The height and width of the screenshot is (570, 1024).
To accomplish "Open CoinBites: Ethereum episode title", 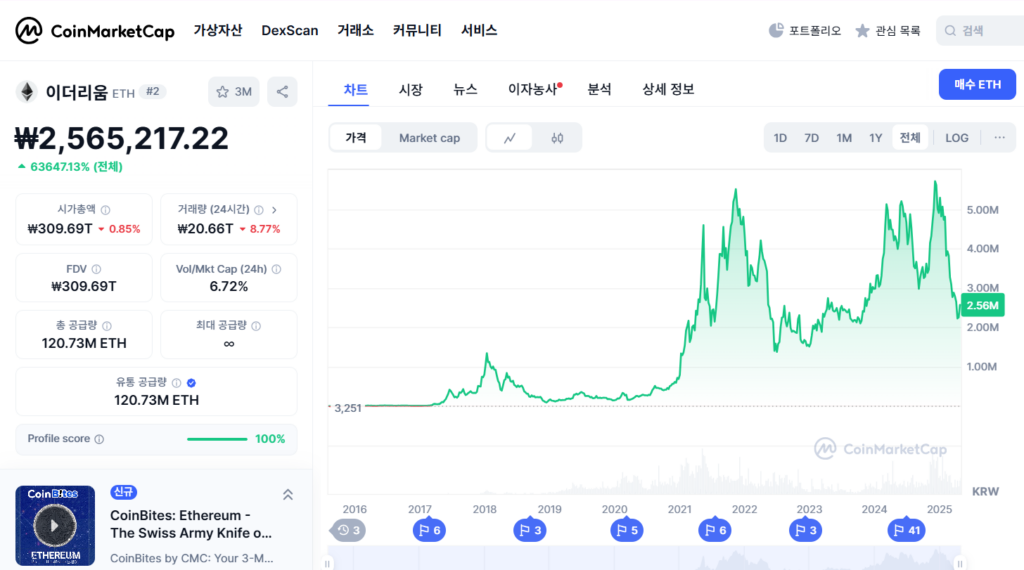I will click(x=191, y=524).
